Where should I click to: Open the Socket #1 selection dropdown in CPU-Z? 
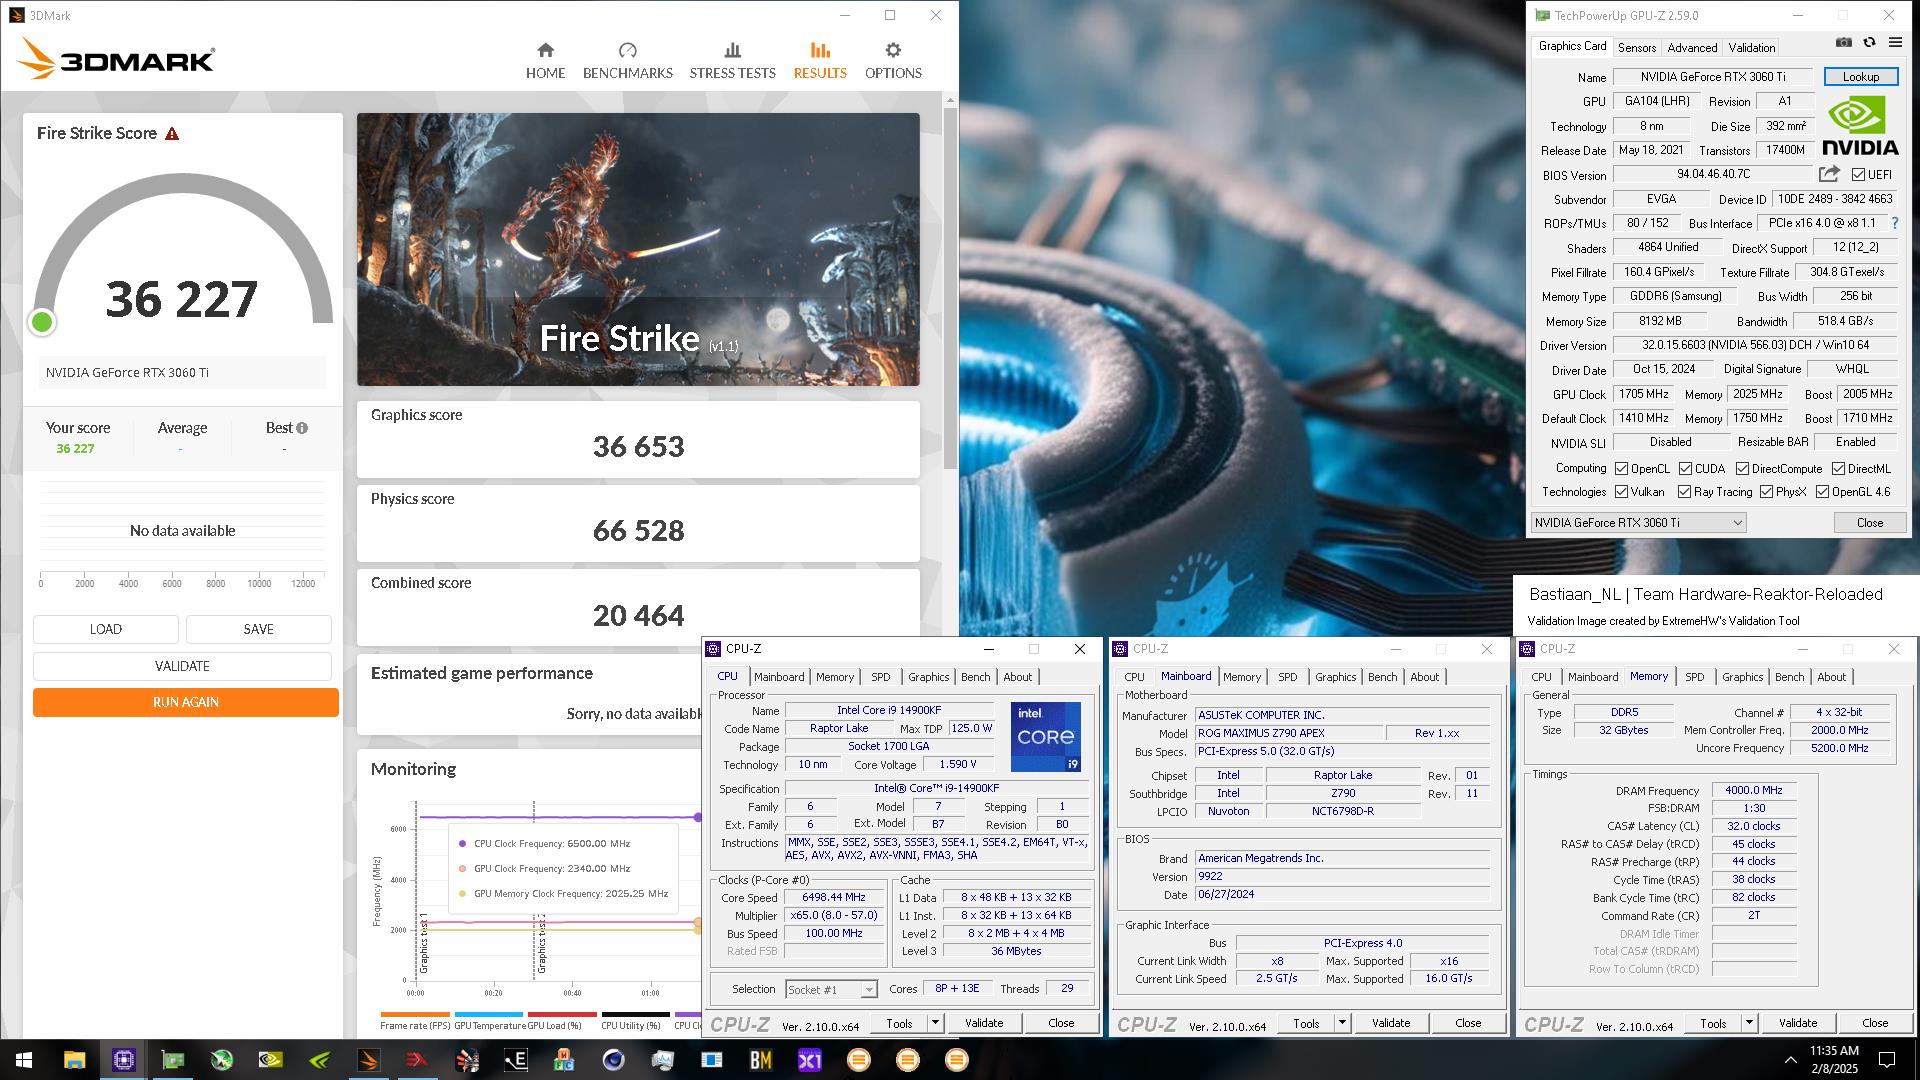(x=831, y=990)
